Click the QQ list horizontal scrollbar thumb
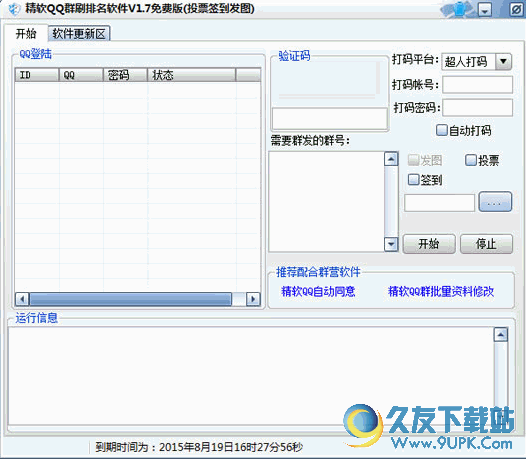 coord(130,299)
